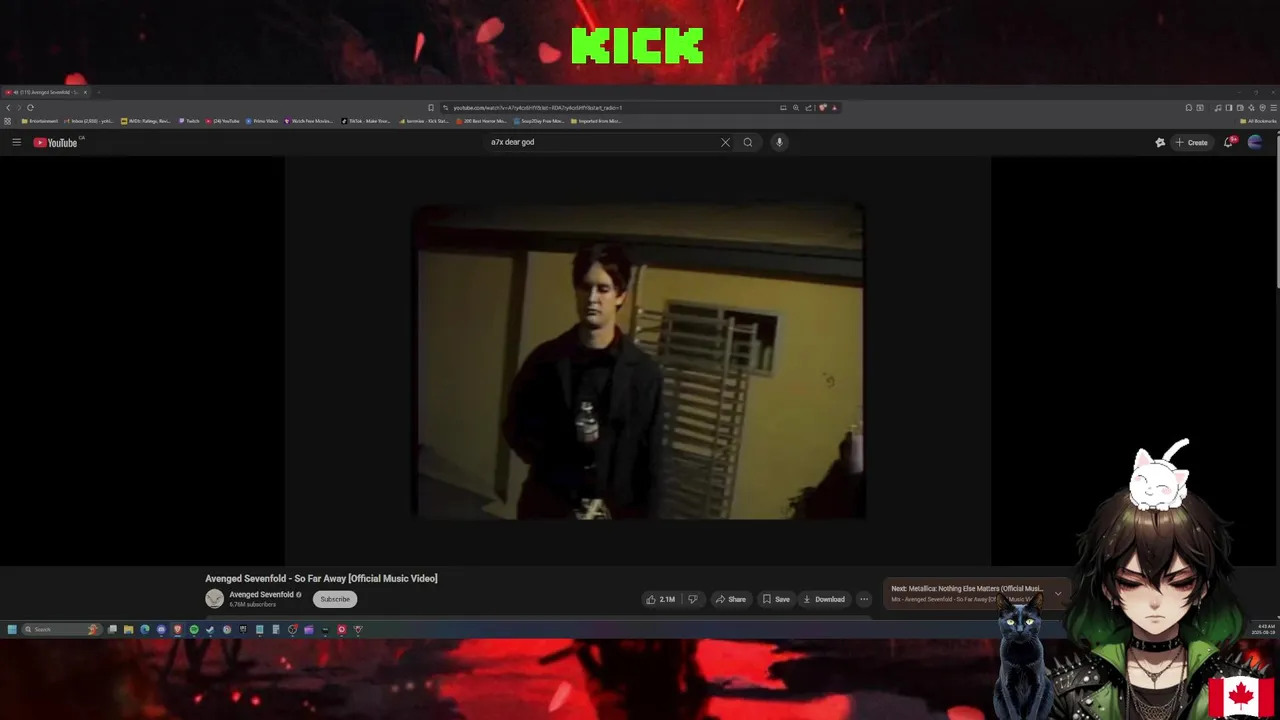Open the browser apps grid icon
The height and width of the screenshot is (720, 1280).
[x=7, y=121]
